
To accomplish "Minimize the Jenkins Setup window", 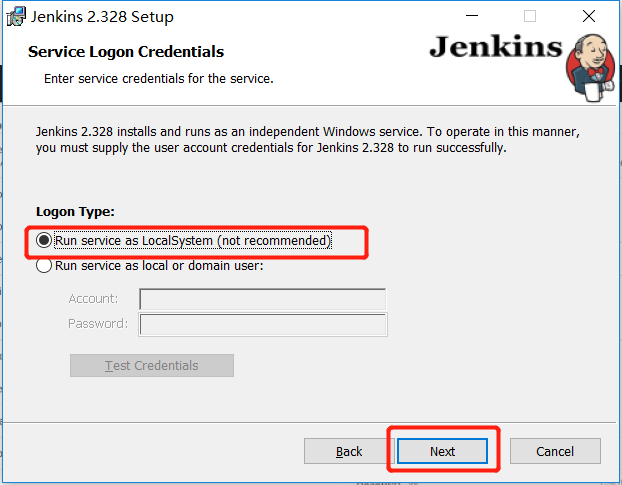I will click(x=472, y=16).
